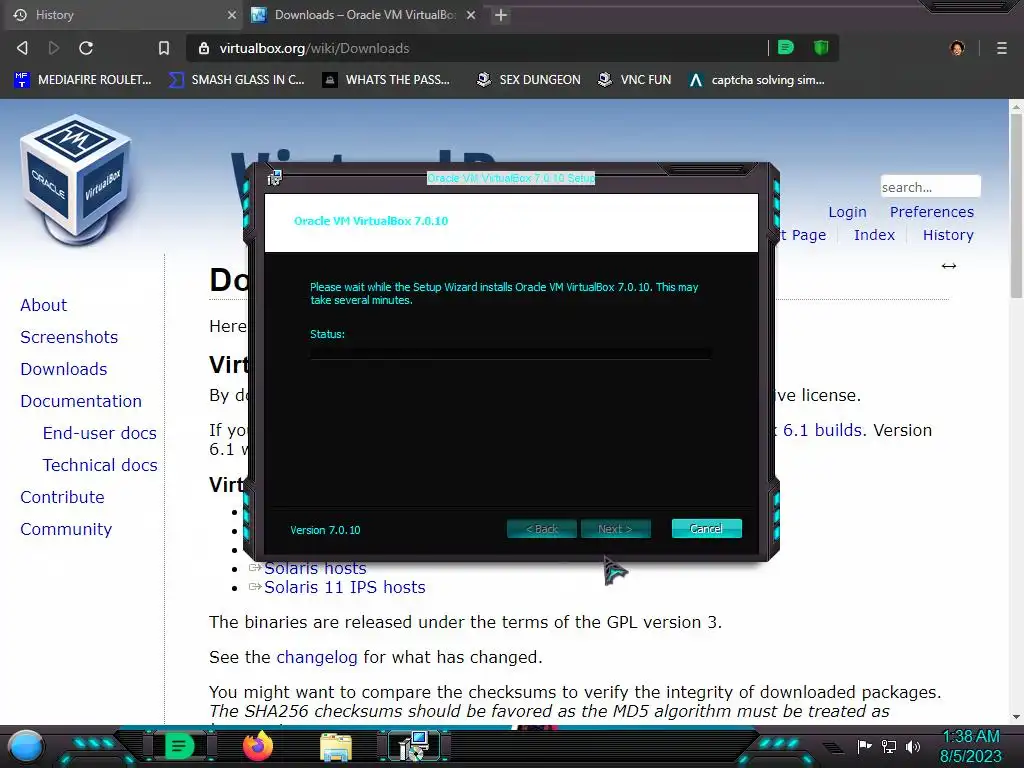The image size is (1024, 768).
Task: Click the site search box
Action: (930, 187)
